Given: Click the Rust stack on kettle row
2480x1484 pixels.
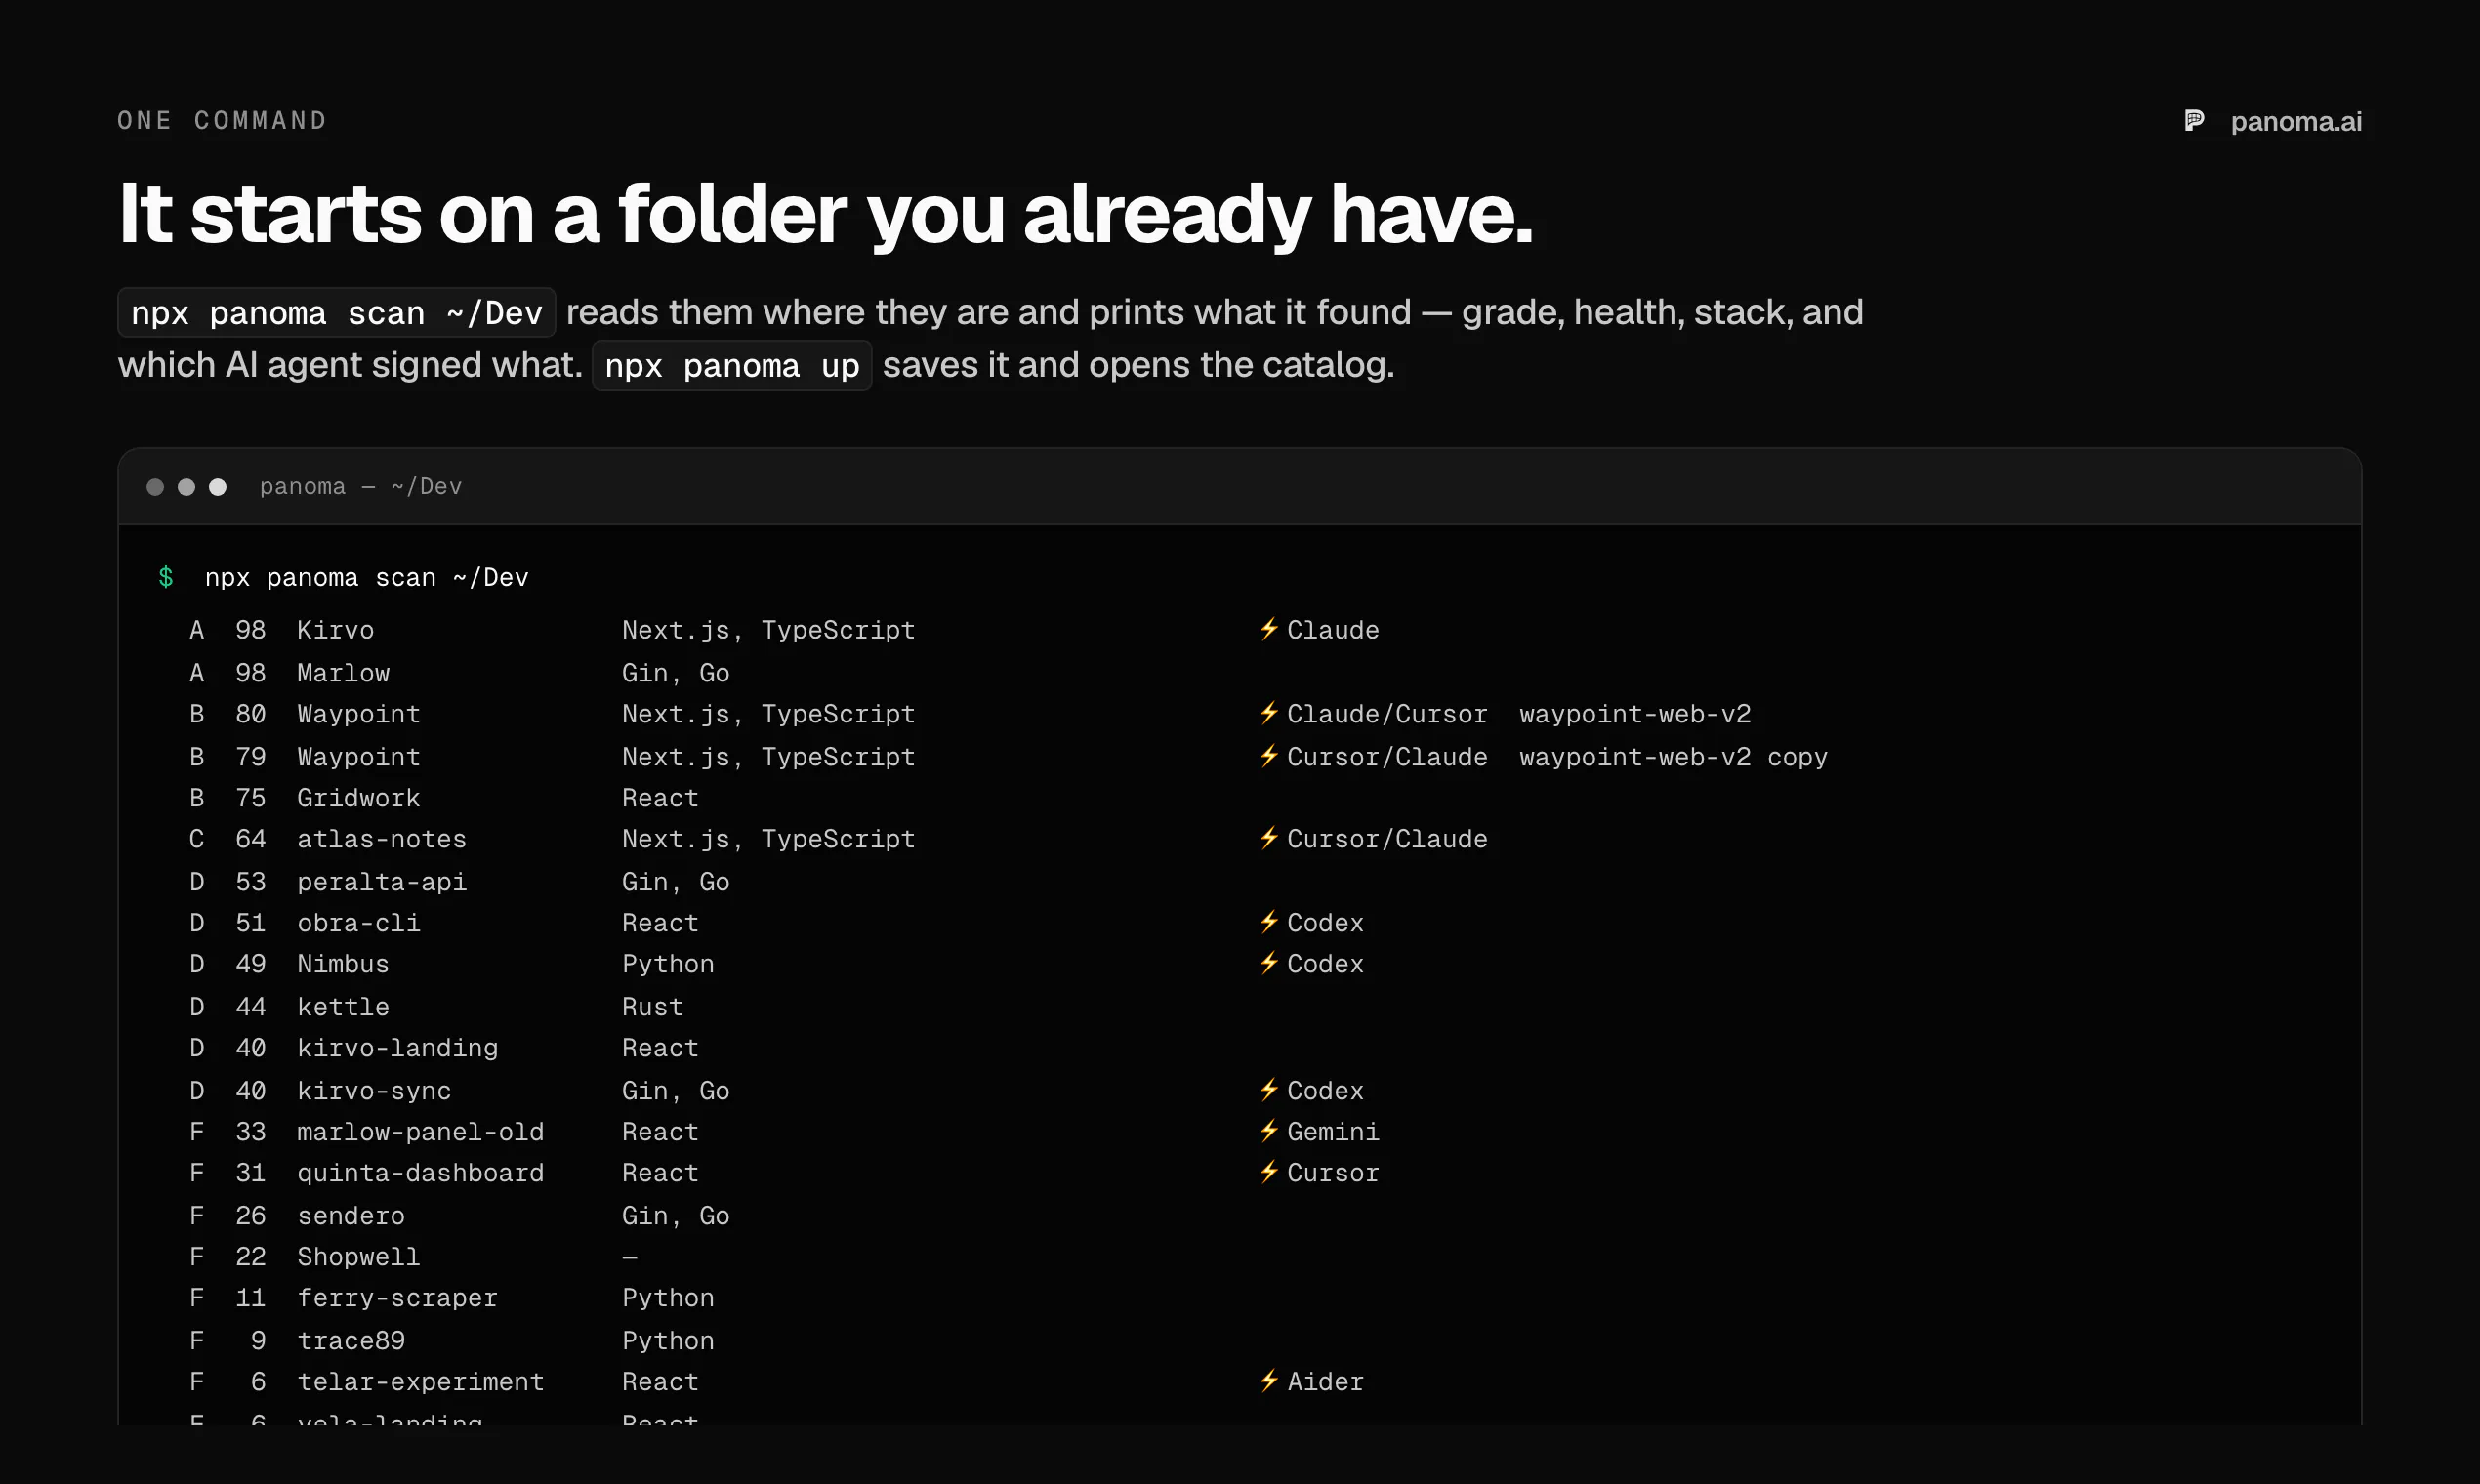Looking at the screenshot, I should (x=652, y=1007).
